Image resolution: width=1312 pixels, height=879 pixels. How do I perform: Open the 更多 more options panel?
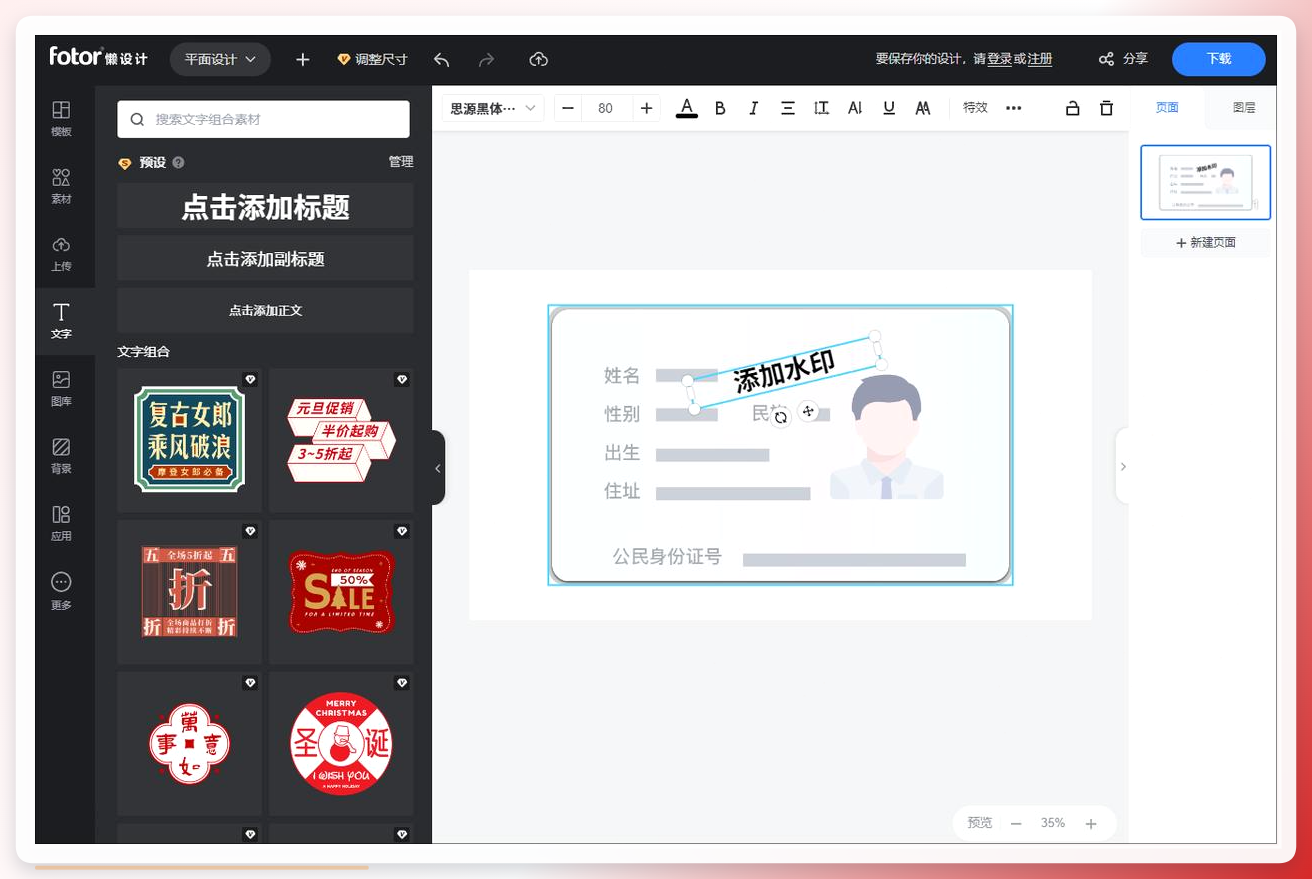point(61,591)
